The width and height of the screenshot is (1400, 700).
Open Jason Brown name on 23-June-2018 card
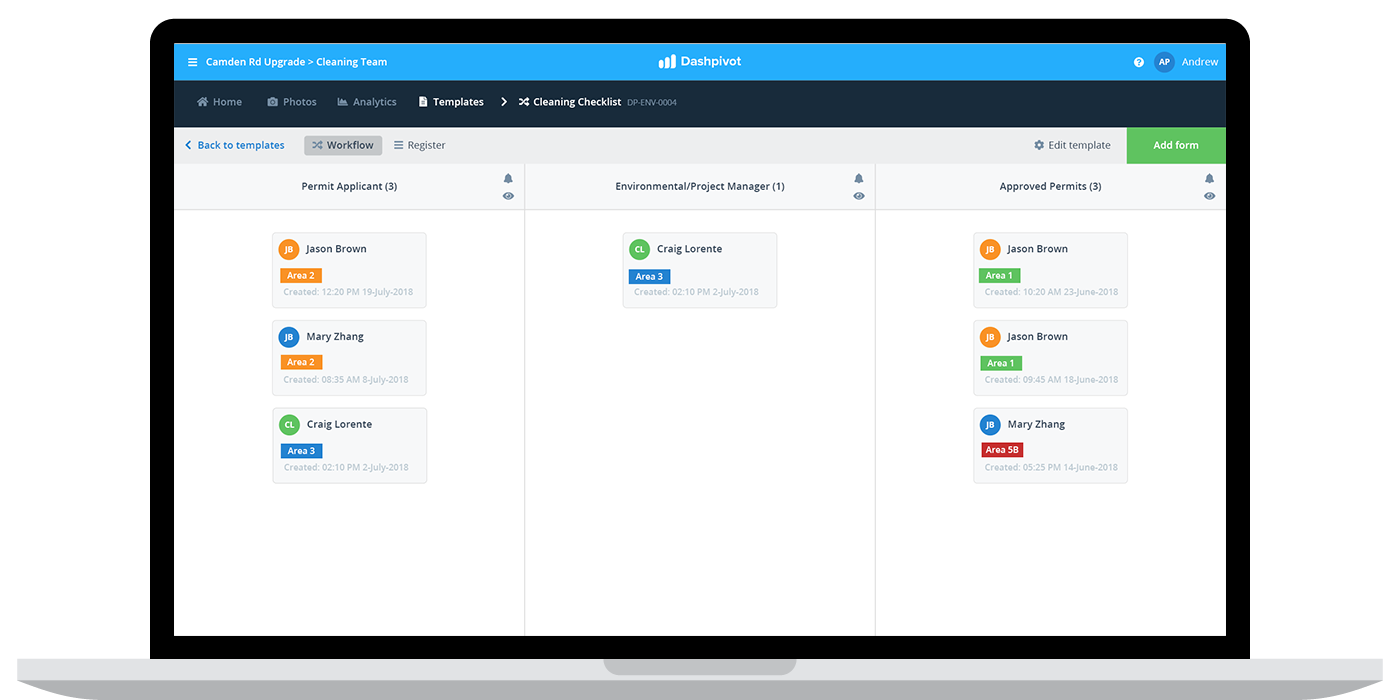(1037, 249)
